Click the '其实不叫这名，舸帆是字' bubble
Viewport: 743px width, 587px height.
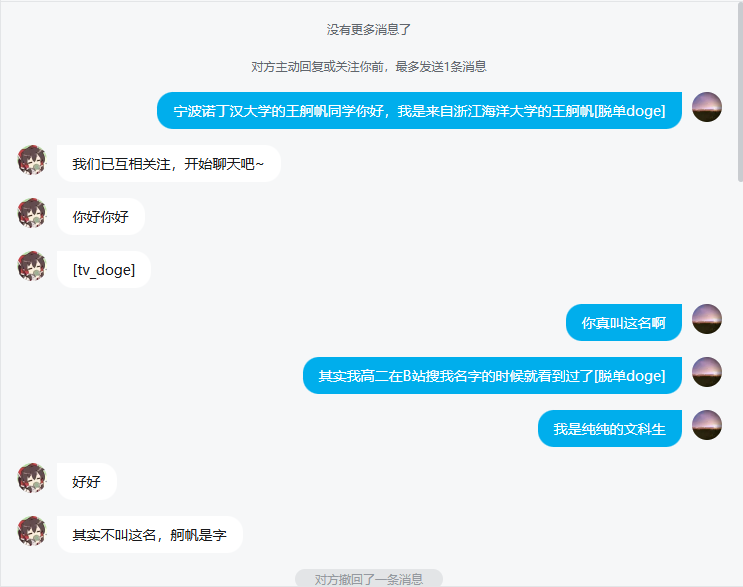[150, 534]
